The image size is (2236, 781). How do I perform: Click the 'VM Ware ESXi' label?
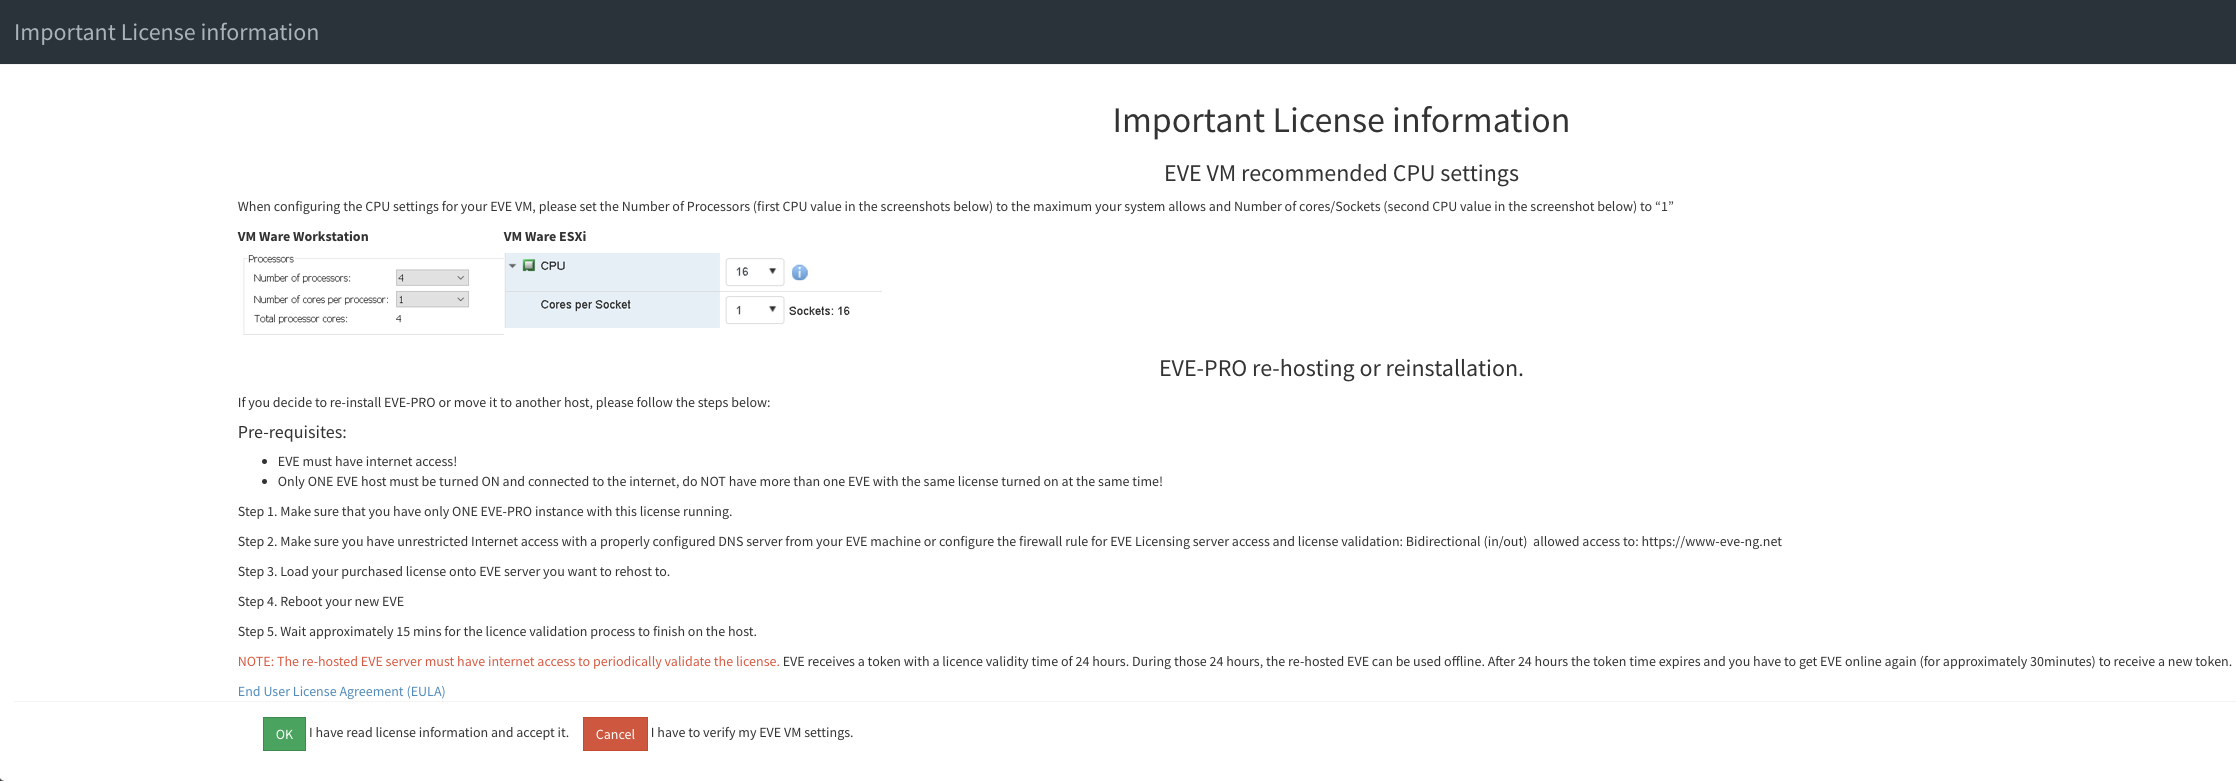[x=545, y=236]
